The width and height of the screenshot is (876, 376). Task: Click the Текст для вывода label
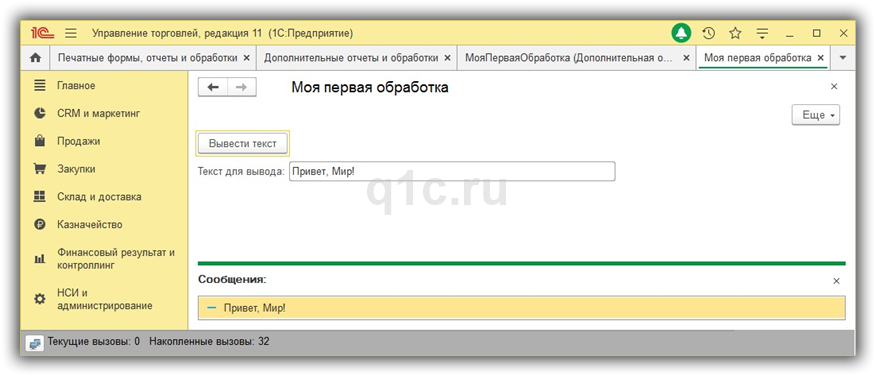tap(242, 172)
